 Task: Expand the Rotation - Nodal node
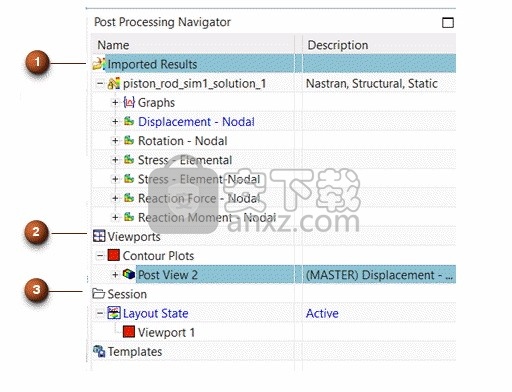point(115,141)
